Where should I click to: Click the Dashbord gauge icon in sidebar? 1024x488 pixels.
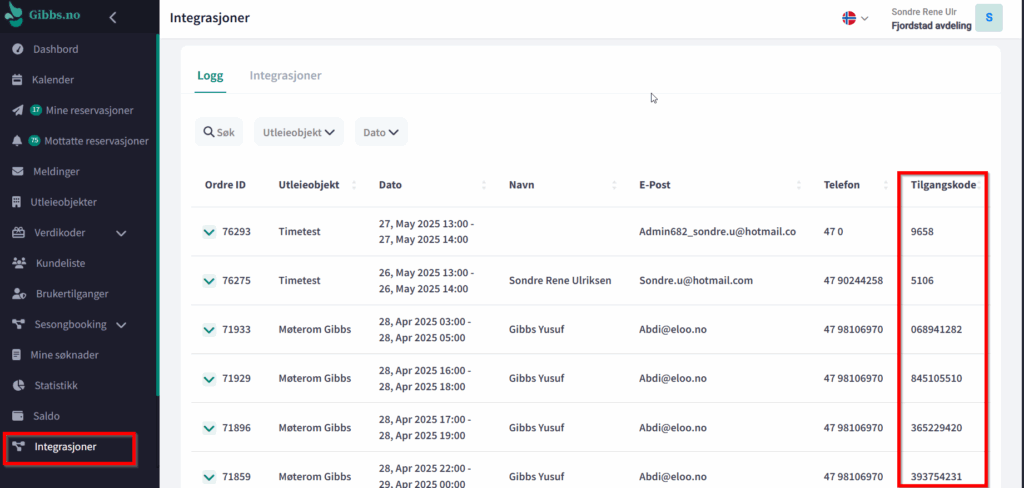click(x=17, y=49)
